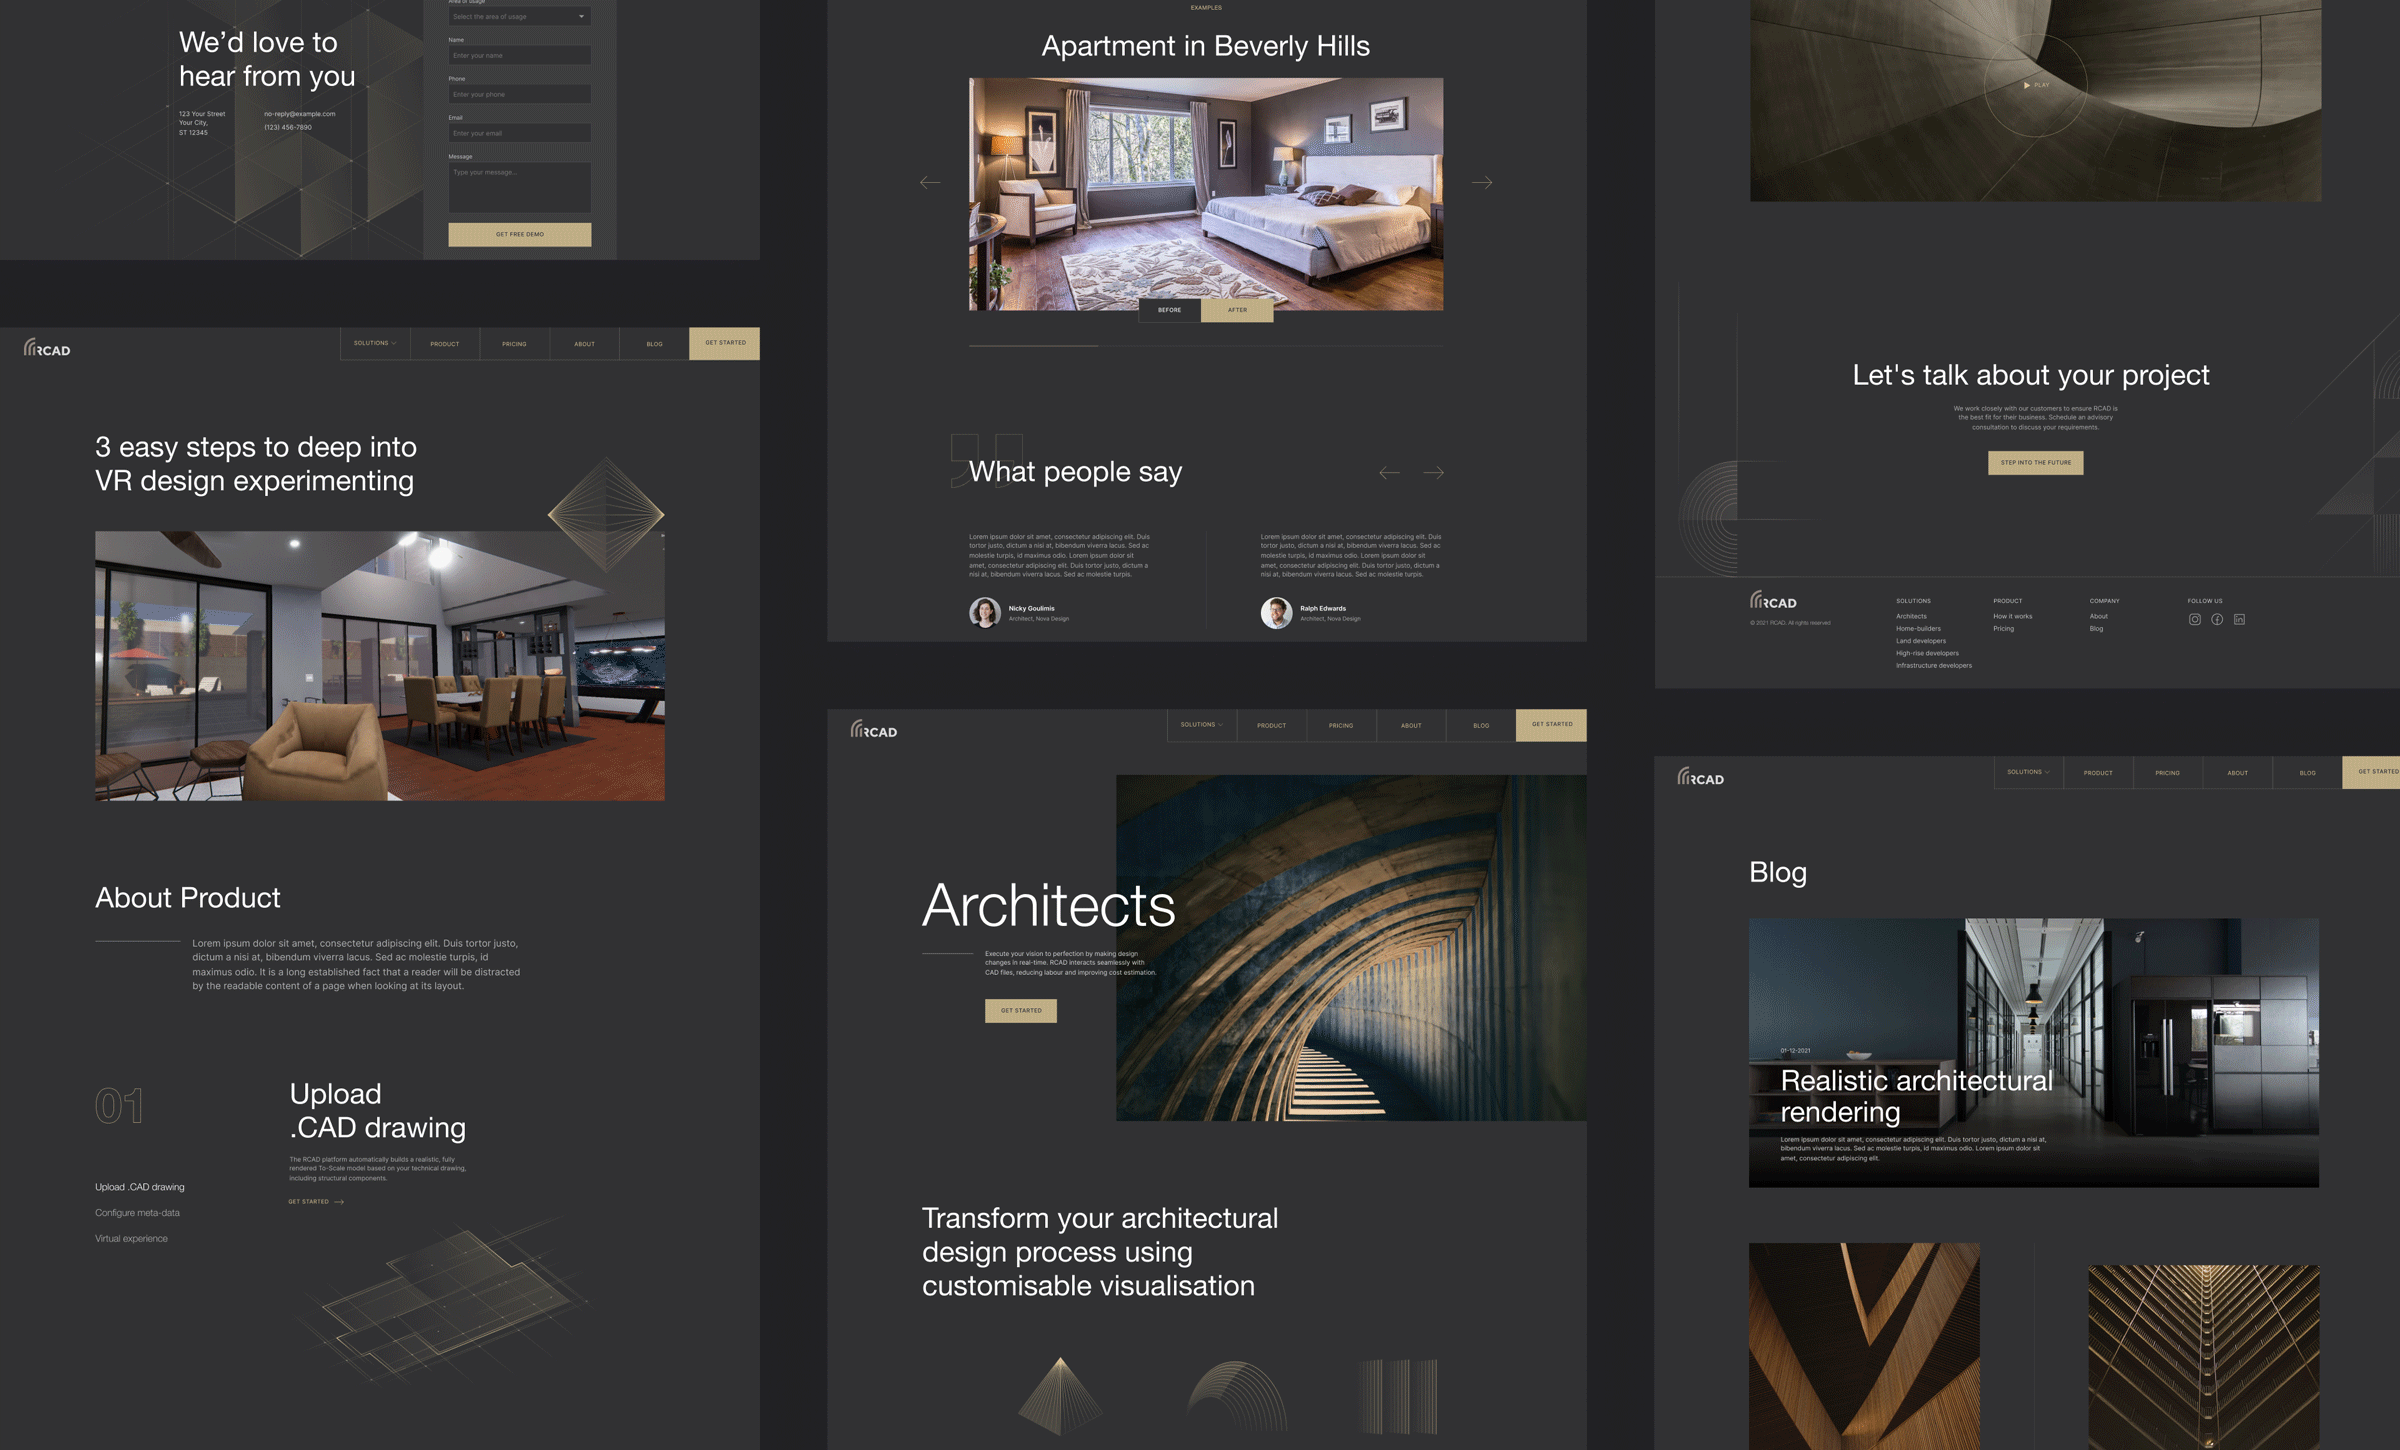Open the Instagram social icon in footer
2400x1450 pixels.
click(2195, 620)
